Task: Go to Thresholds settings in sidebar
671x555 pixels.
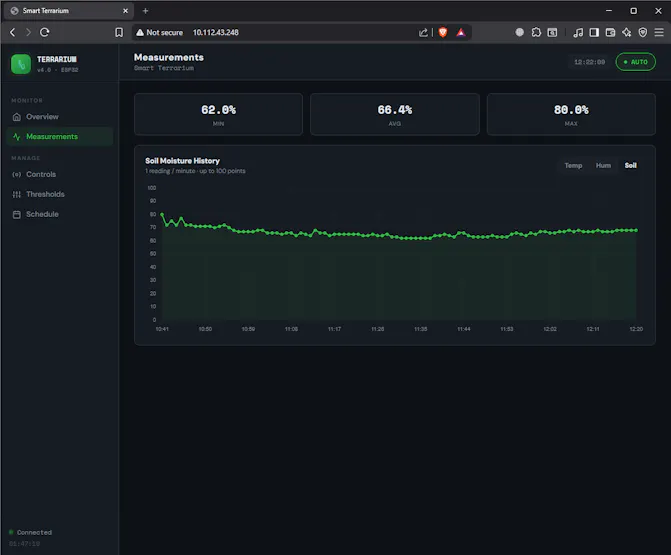Action: pyautogui.click(x=45, y=195)
